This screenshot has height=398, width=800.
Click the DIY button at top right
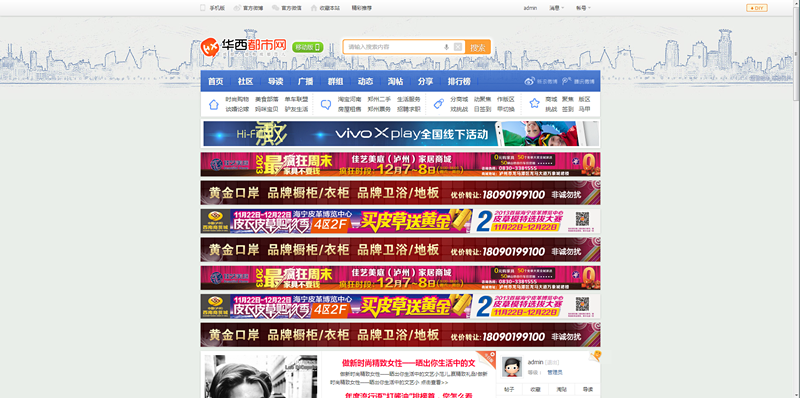click(757, 8)
